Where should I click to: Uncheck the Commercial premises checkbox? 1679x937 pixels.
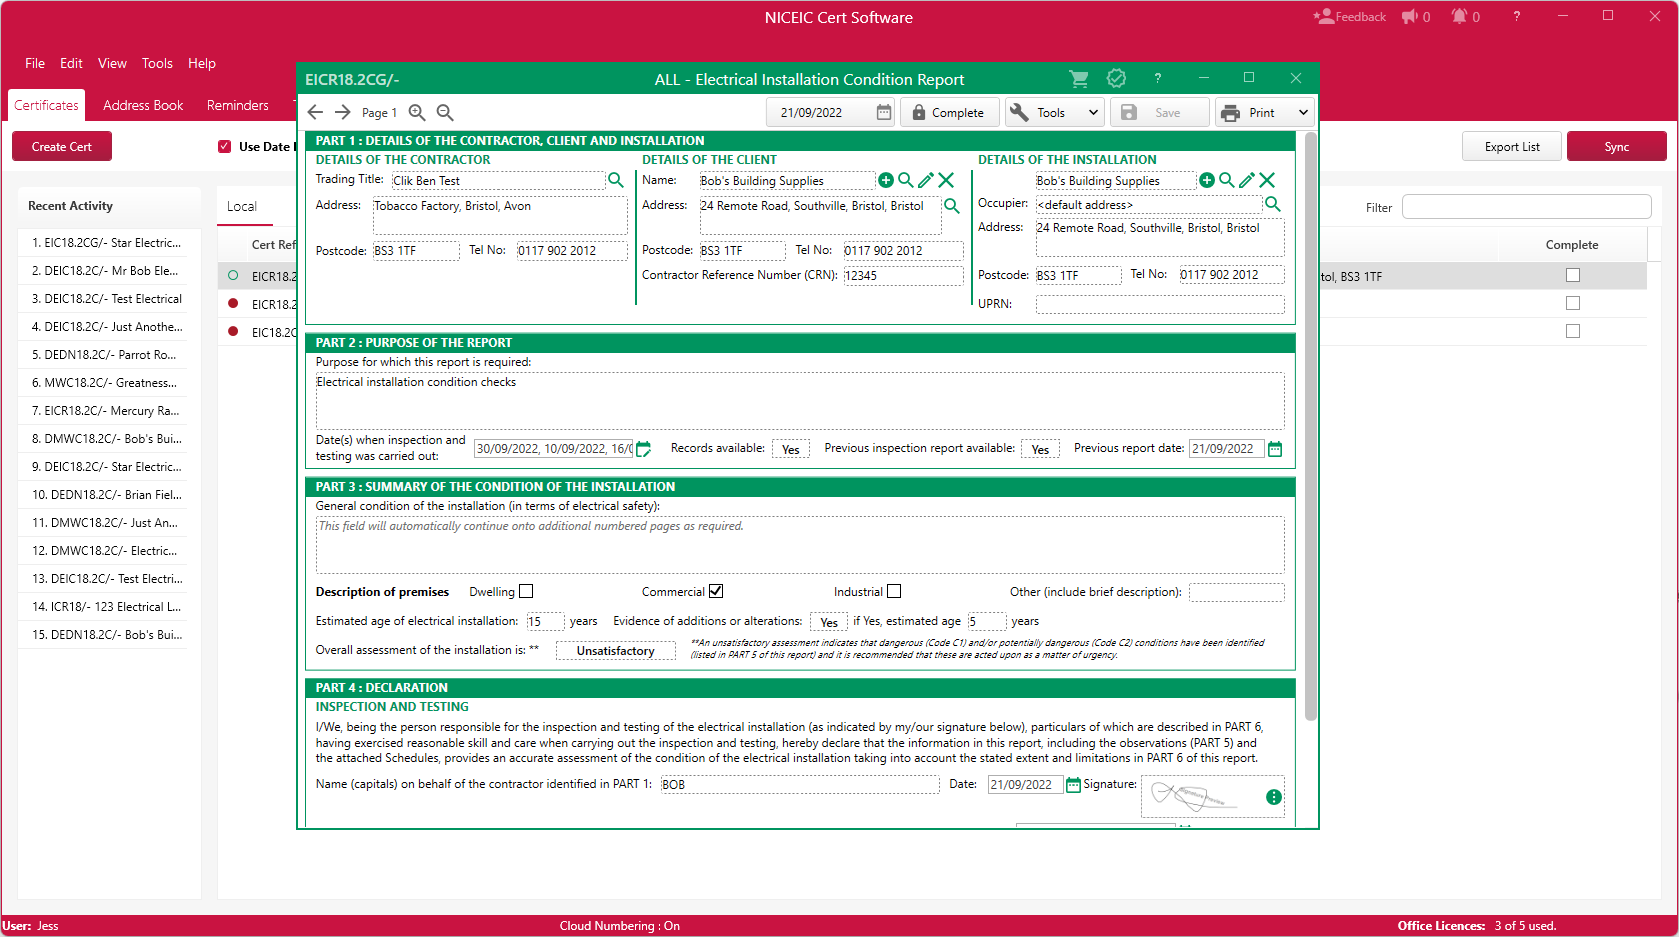(716, 591)
